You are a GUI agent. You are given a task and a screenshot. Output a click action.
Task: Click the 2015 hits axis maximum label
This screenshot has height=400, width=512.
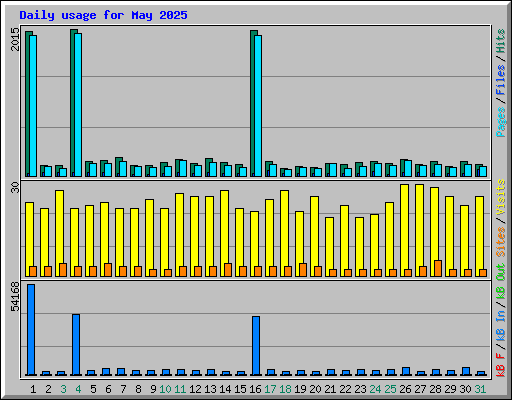[x=15, y=39]
